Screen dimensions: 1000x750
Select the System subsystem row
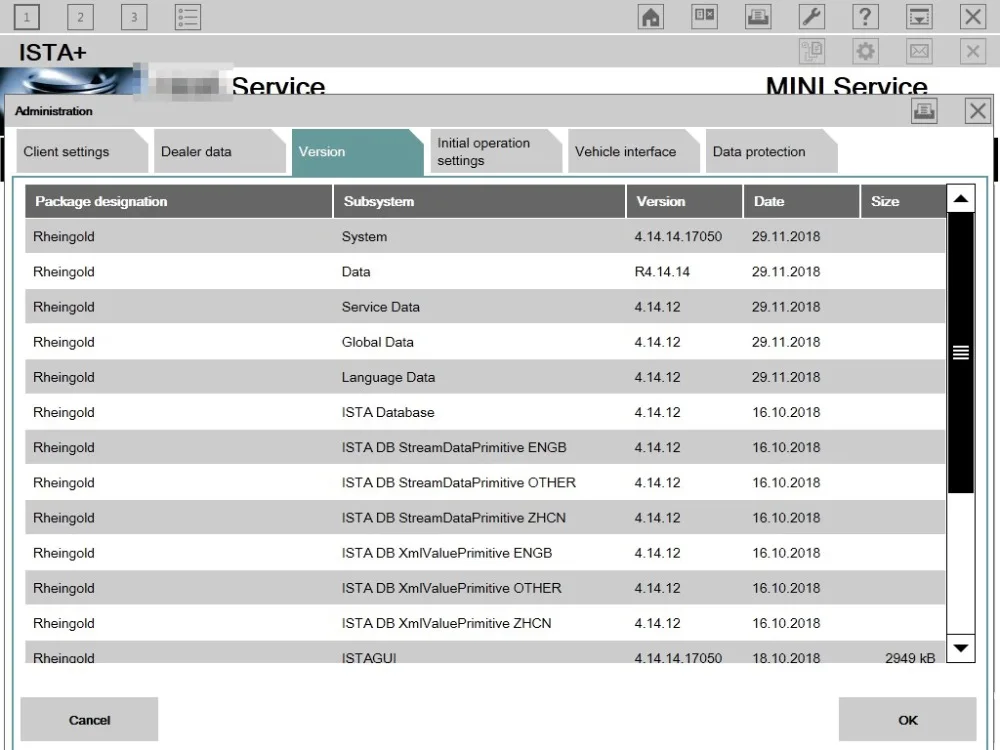click(485, 237)
